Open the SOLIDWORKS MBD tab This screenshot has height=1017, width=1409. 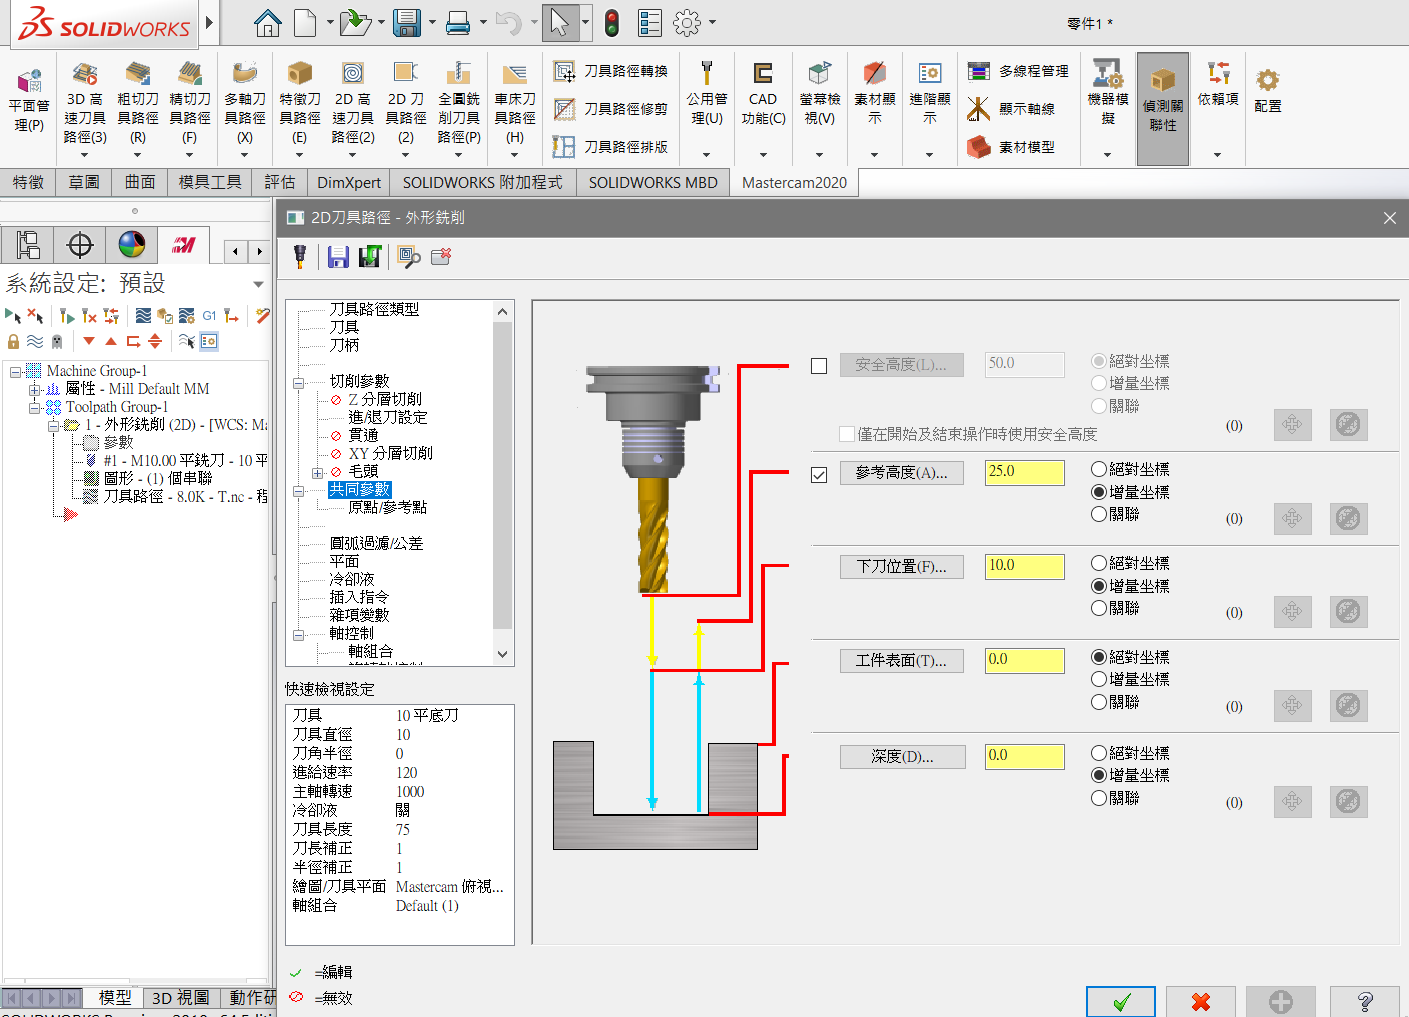pyautogui.click(x=653, y=182)
